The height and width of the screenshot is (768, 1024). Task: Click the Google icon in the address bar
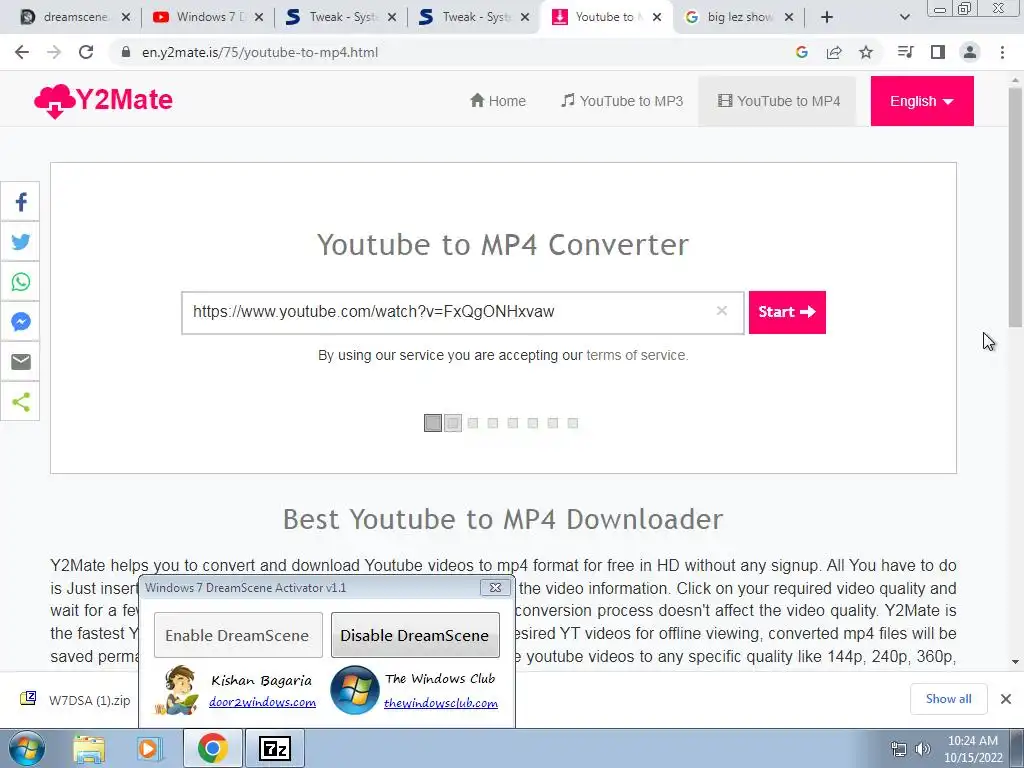click(x=802, y=52)
